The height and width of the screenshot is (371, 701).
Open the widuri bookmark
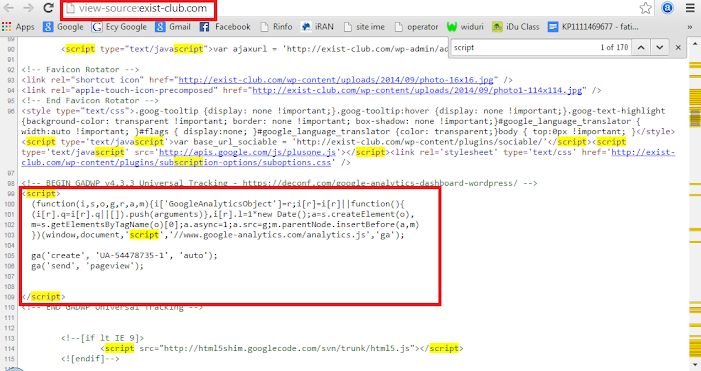tap(465, 27)
